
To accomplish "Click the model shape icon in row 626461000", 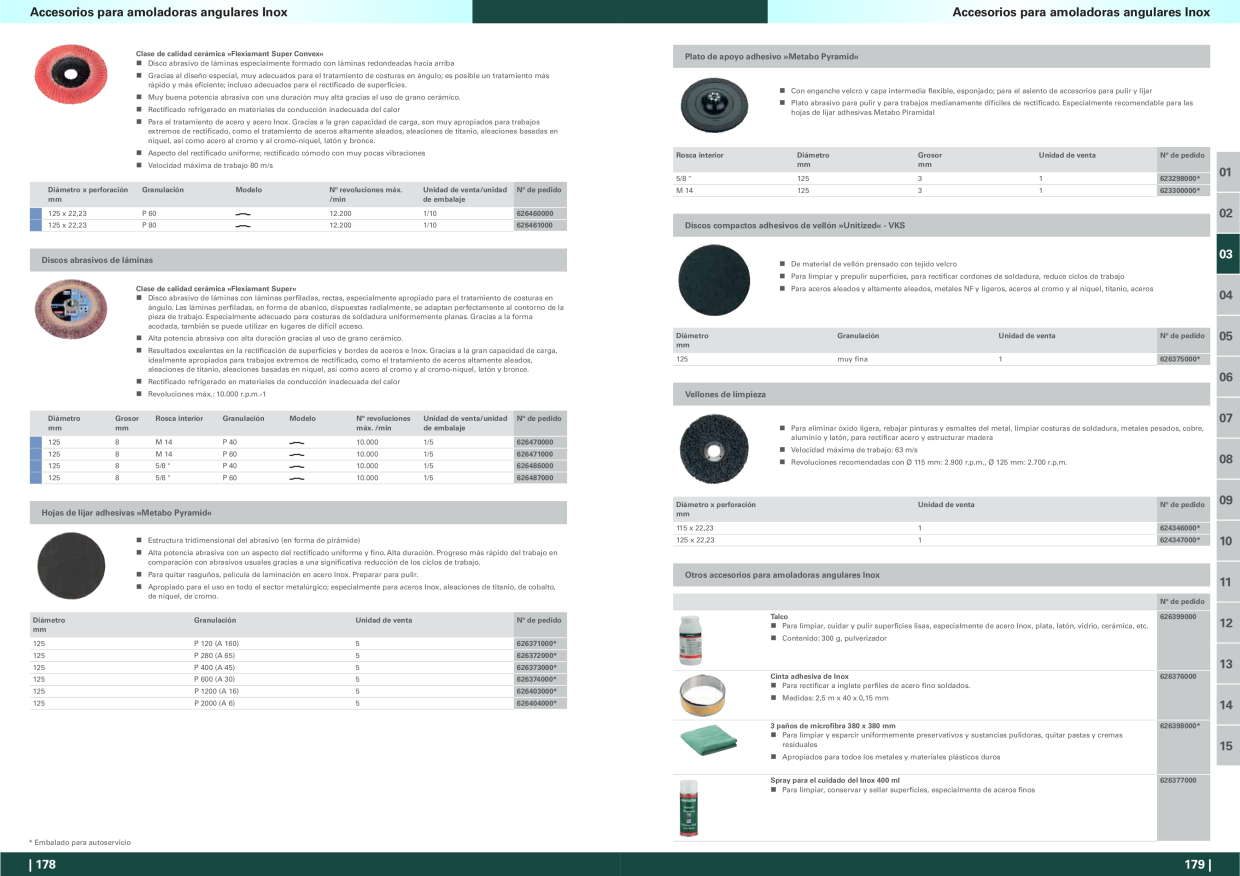I will tap(242, 226).
